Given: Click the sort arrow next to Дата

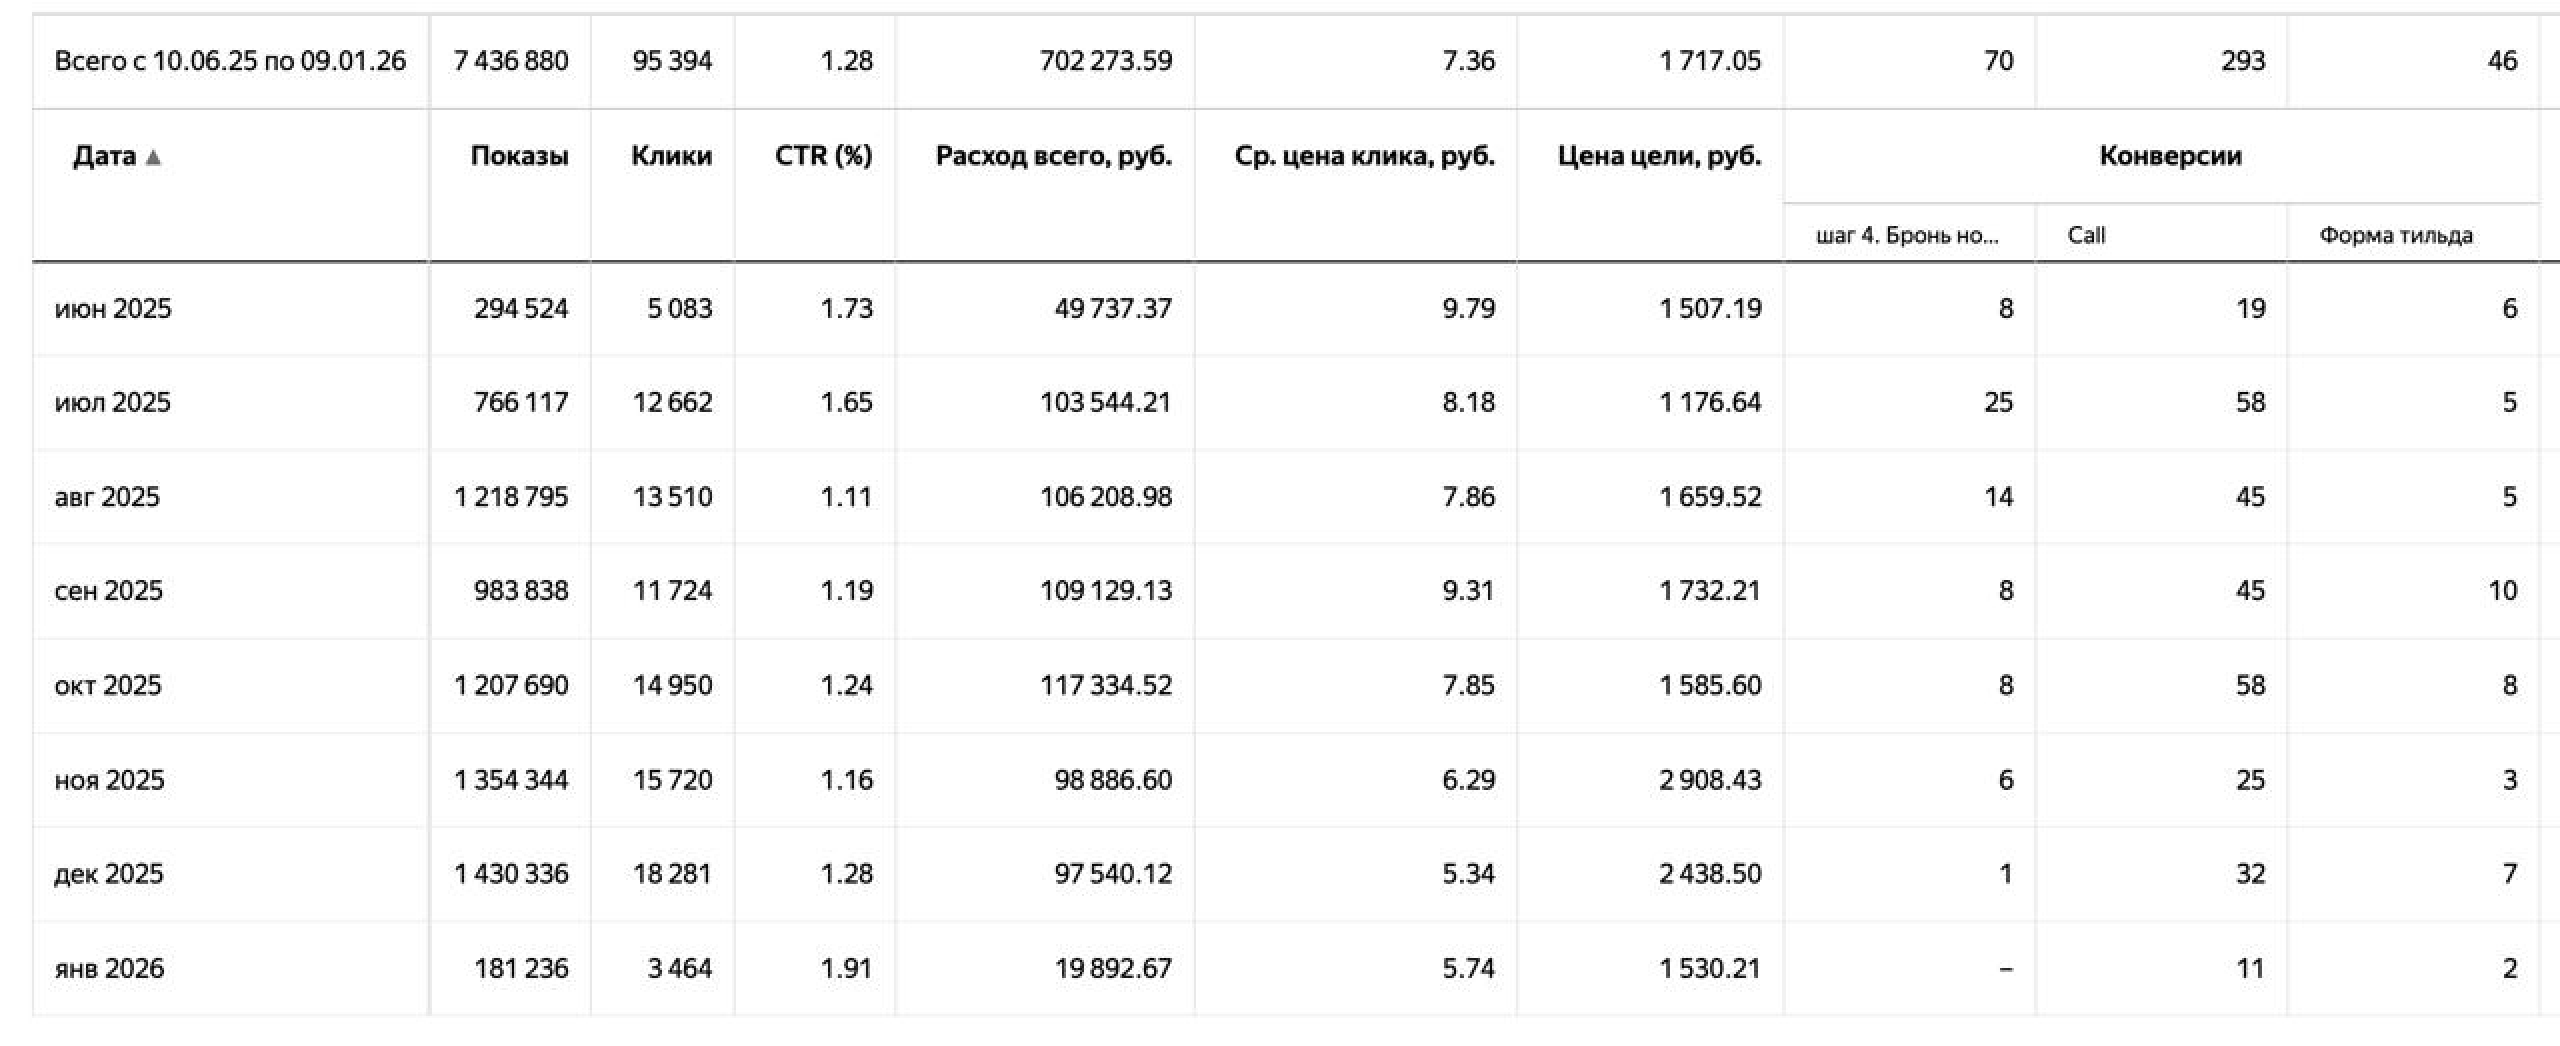Looking at the screenshot, I should tap(153, 157).
